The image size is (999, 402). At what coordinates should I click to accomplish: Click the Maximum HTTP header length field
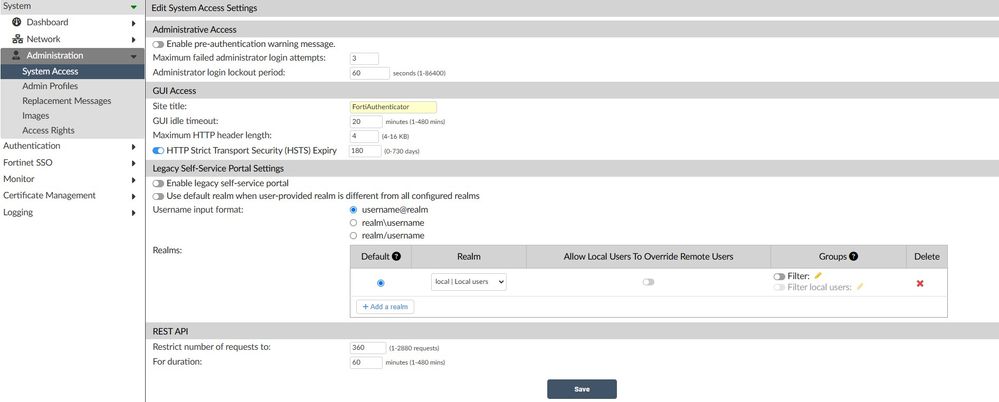(x=364, y=136)
